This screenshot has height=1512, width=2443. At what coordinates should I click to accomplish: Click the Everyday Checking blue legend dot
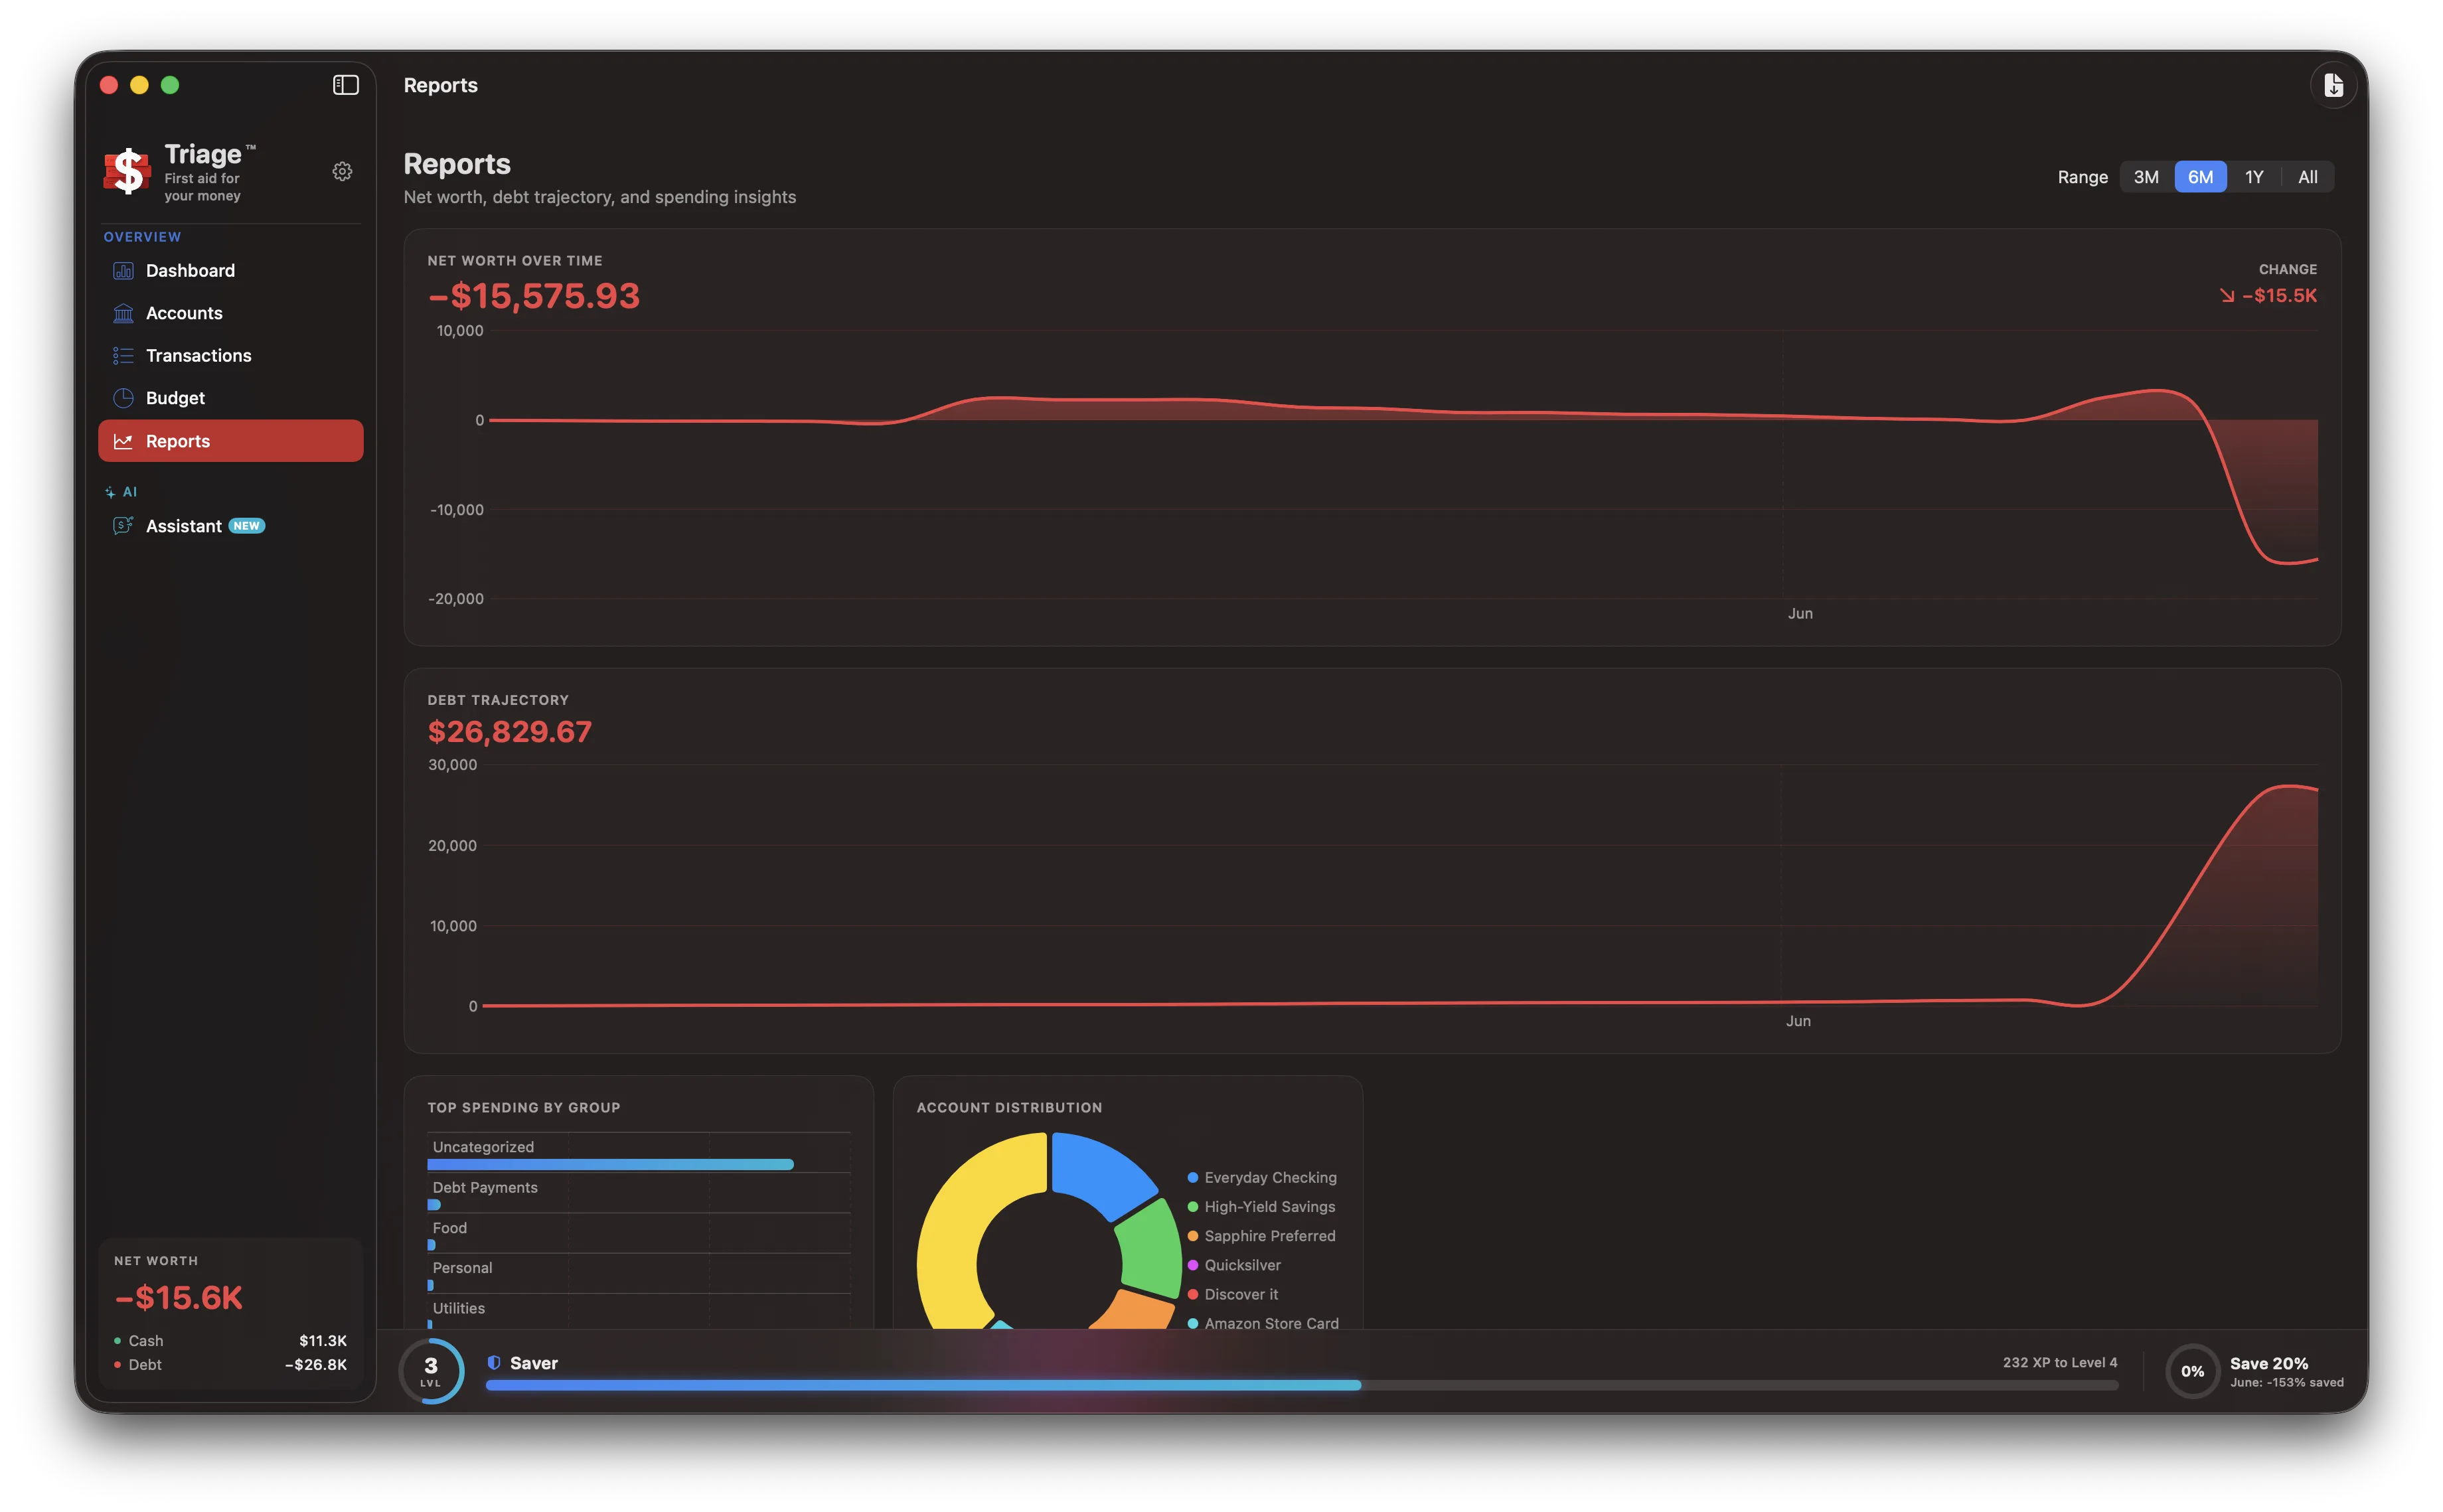point(1192,1178)
